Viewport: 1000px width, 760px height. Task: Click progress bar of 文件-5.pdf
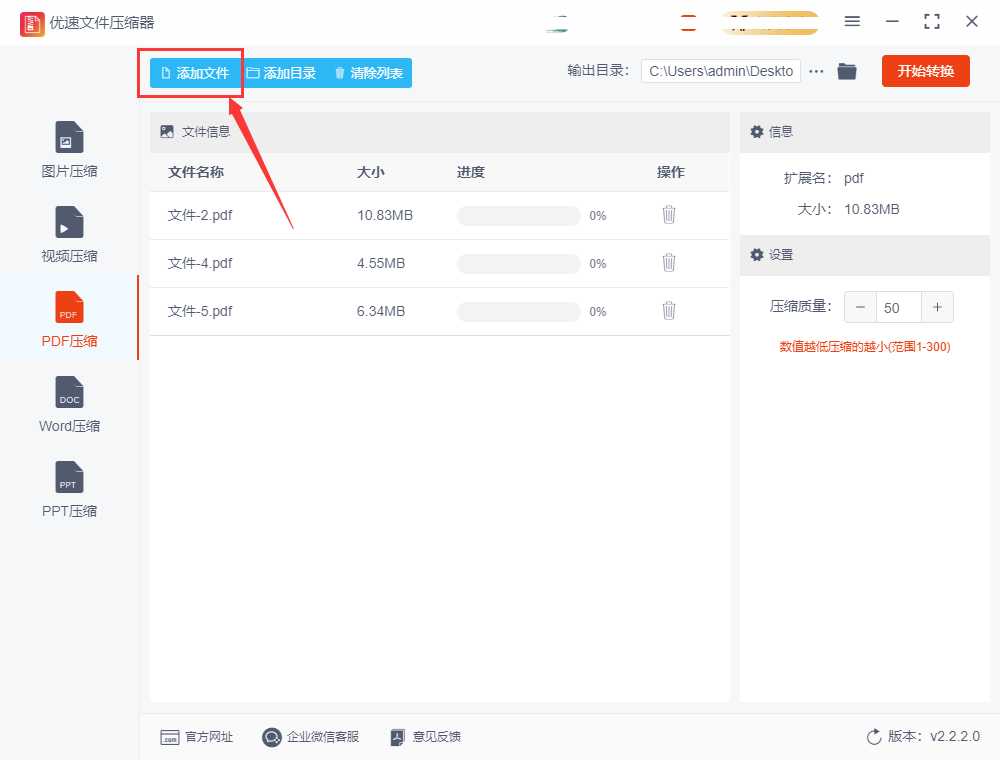tap(518, 311)
